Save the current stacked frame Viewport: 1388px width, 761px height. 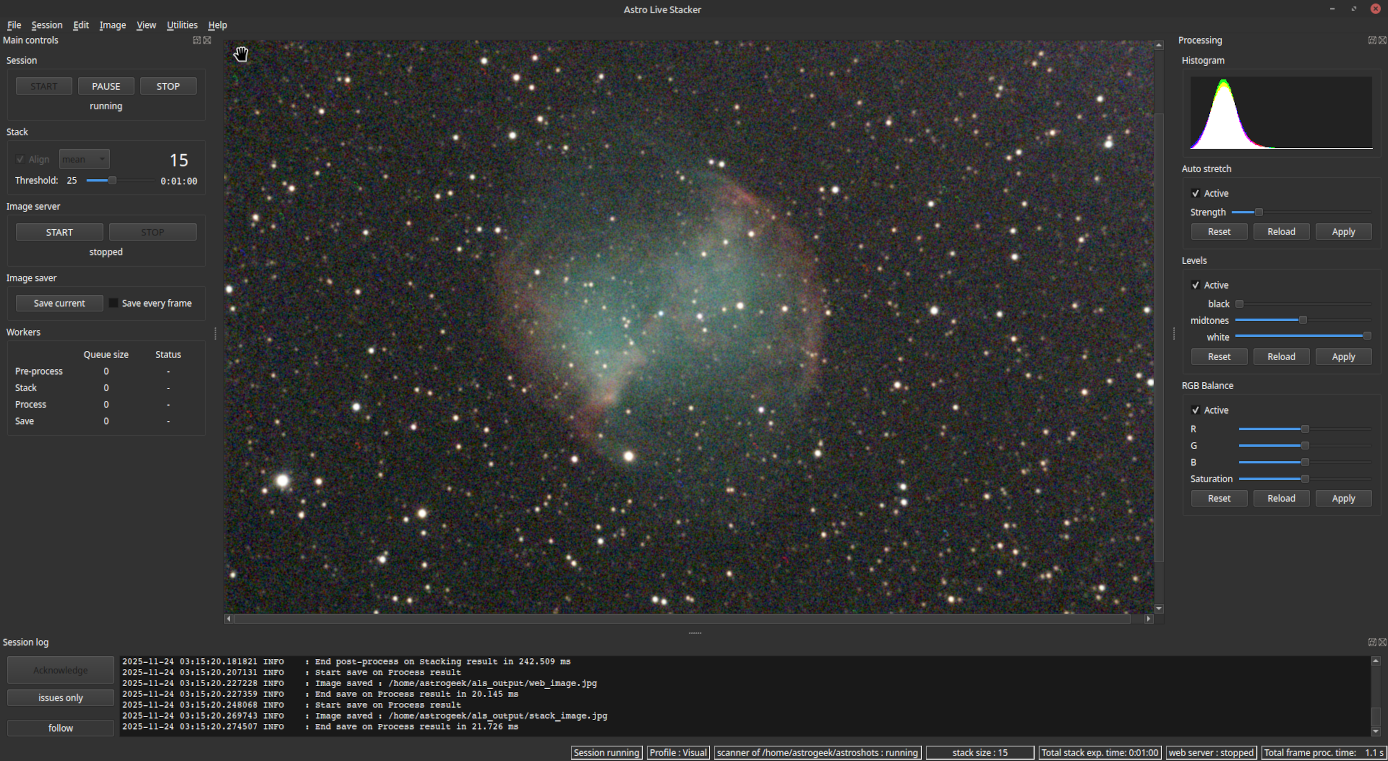click(58, 303)
